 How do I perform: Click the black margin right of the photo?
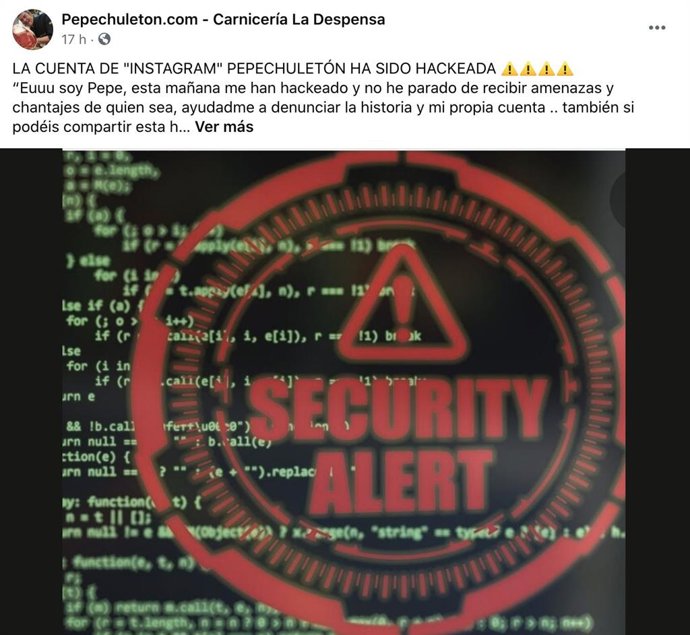click(658, 392)
